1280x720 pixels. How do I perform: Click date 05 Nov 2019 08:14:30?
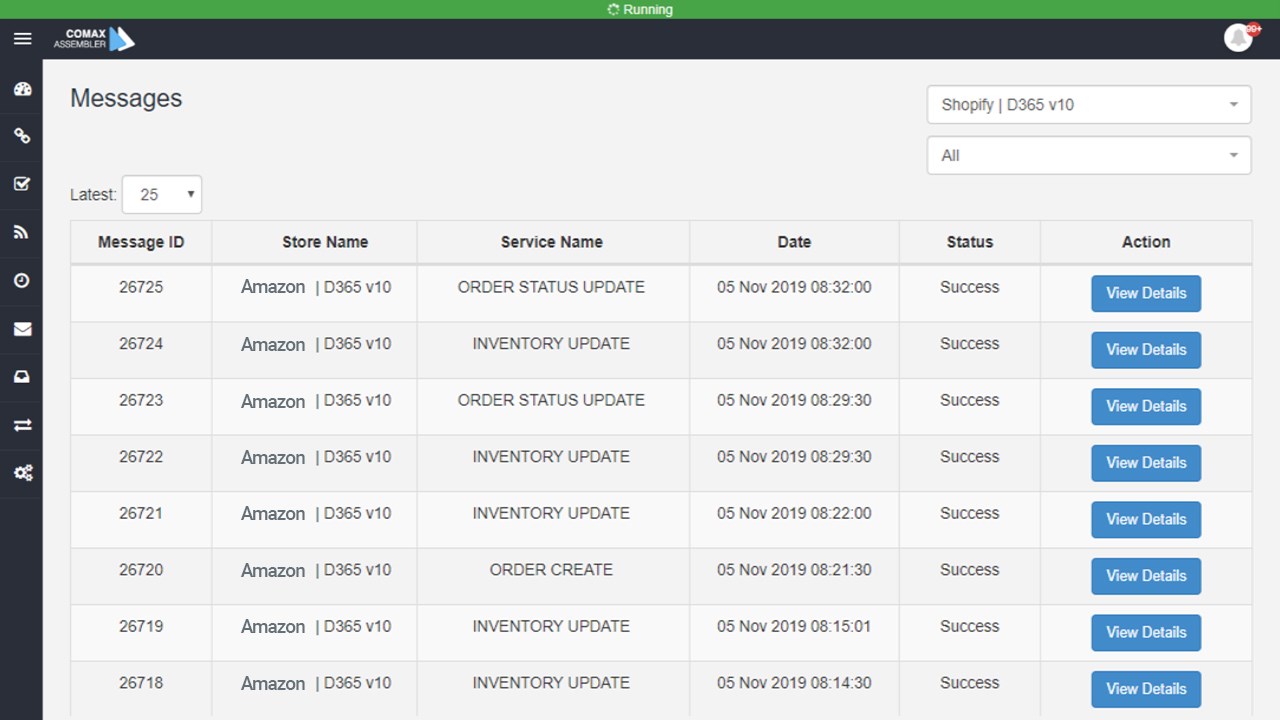794,683
